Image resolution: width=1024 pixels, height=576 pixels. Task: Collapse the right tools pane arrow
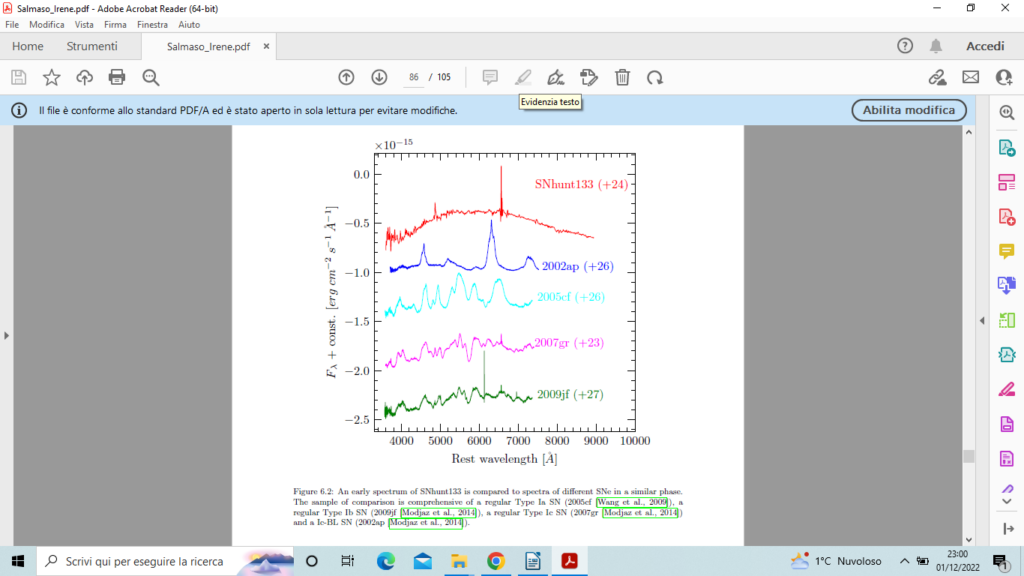tap(982, 321)
